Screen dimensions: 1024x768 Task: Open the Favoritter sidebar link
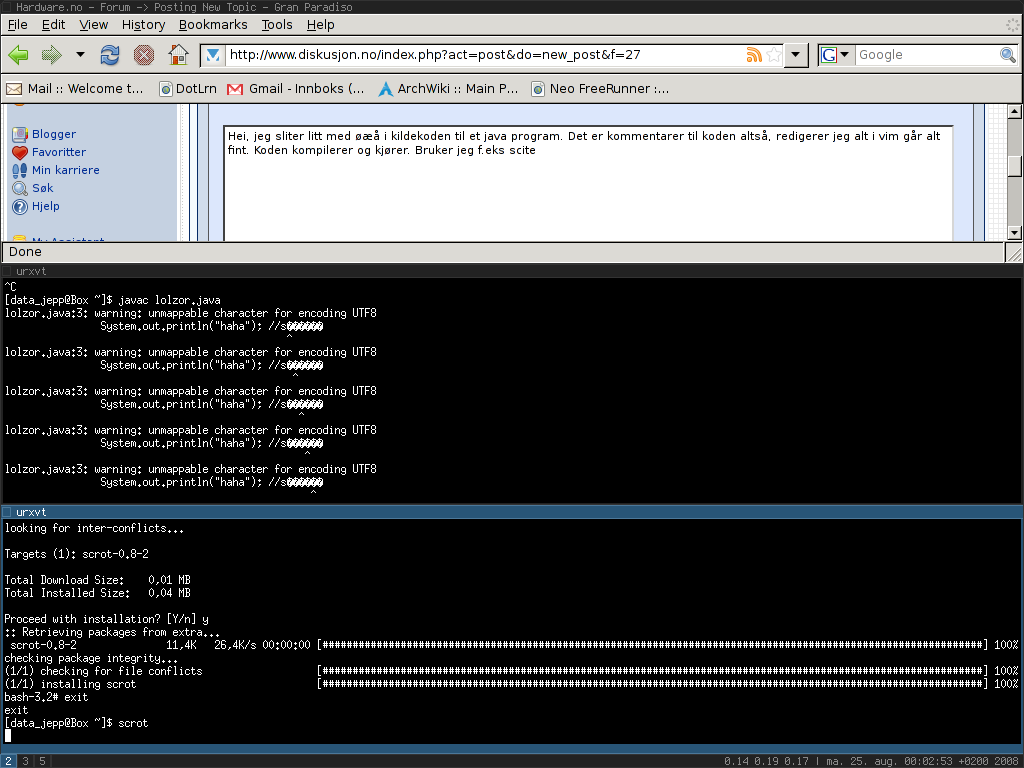tap(59, 152)
